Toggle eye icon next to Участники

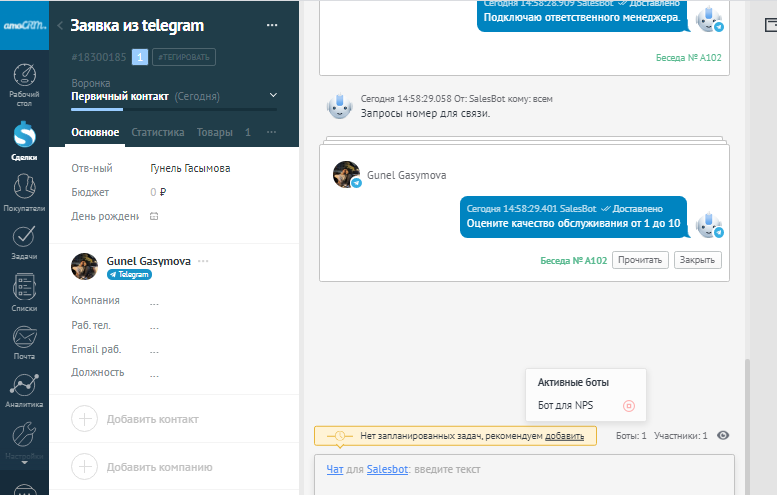pyautogui.click(x=723, y=436)
